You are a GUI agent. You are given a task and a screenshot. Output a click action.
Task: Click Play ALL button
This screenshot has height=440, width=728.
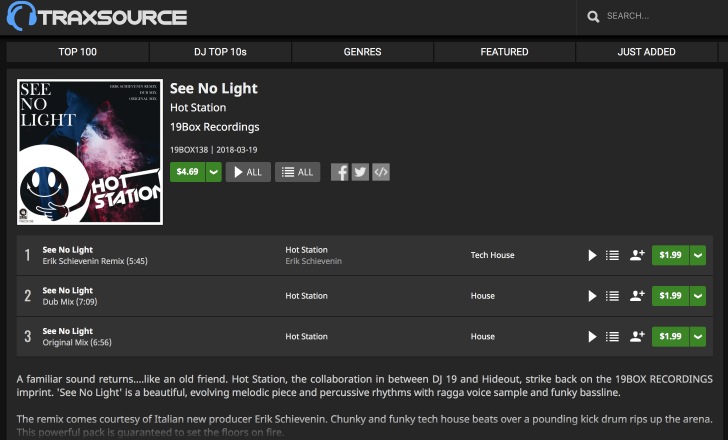[248, 172]
